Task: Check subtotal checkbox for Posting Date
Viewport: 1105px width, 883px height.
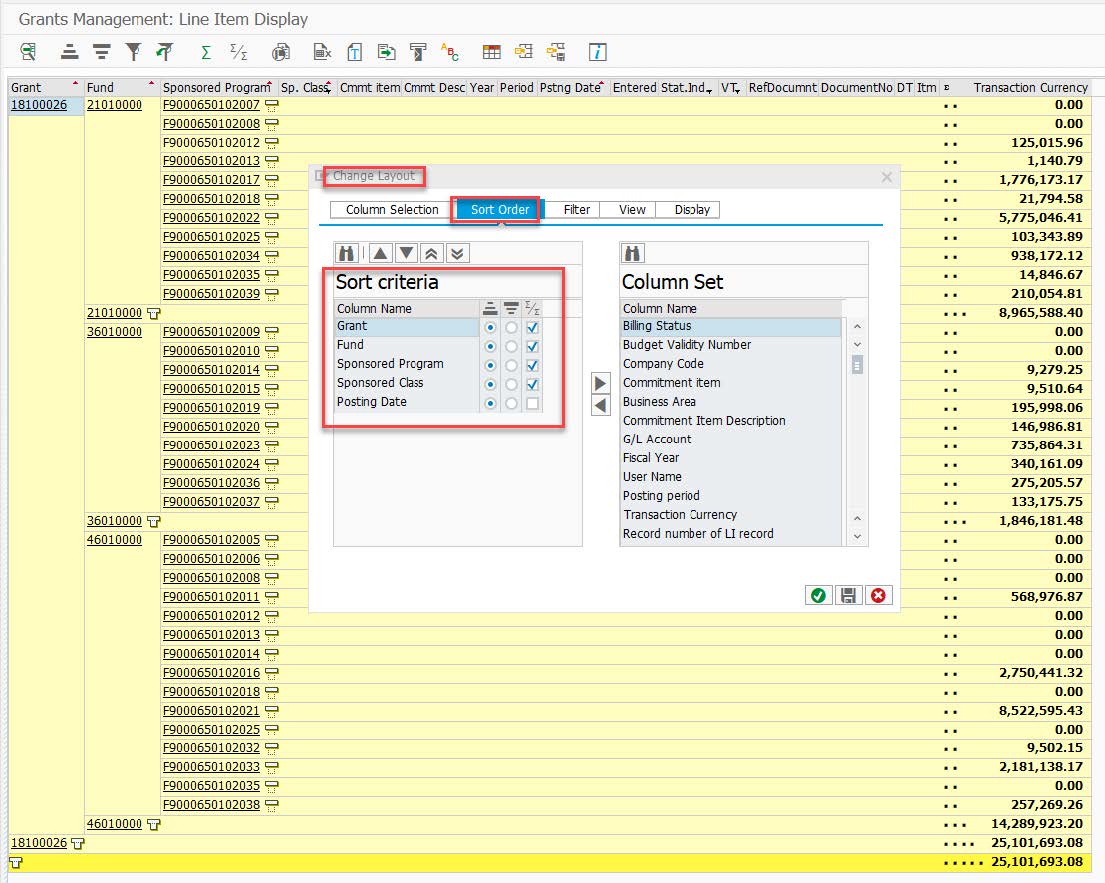Action: tap(533, 404)
